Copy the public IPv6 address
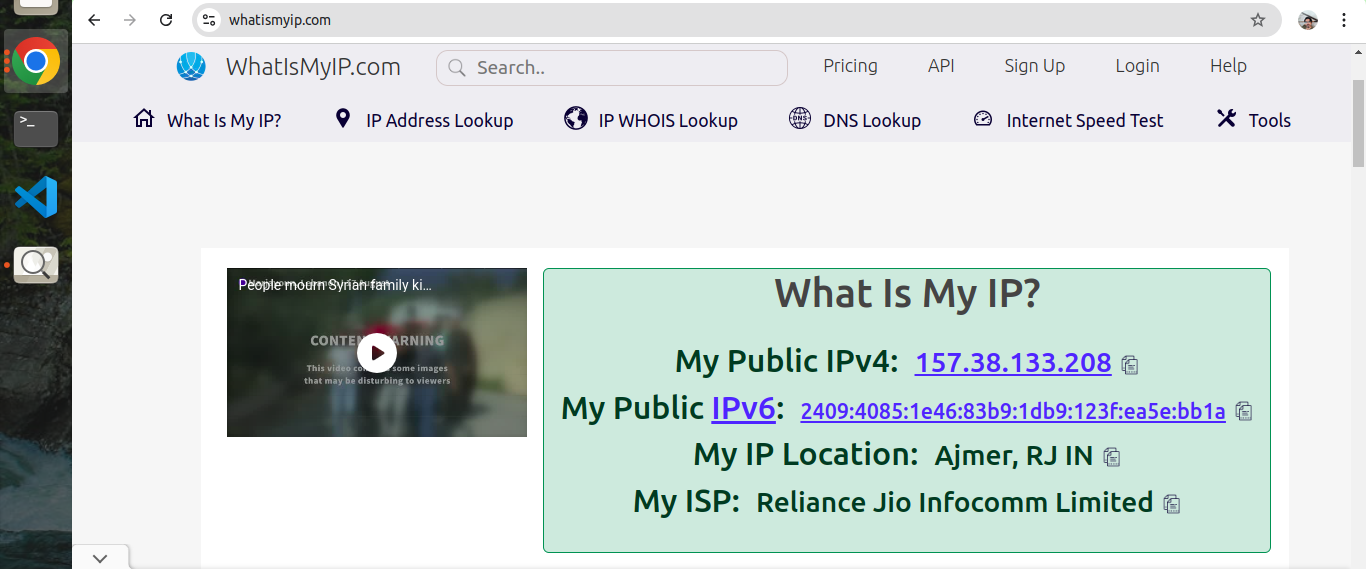1366x569 pixels. 1244,411
